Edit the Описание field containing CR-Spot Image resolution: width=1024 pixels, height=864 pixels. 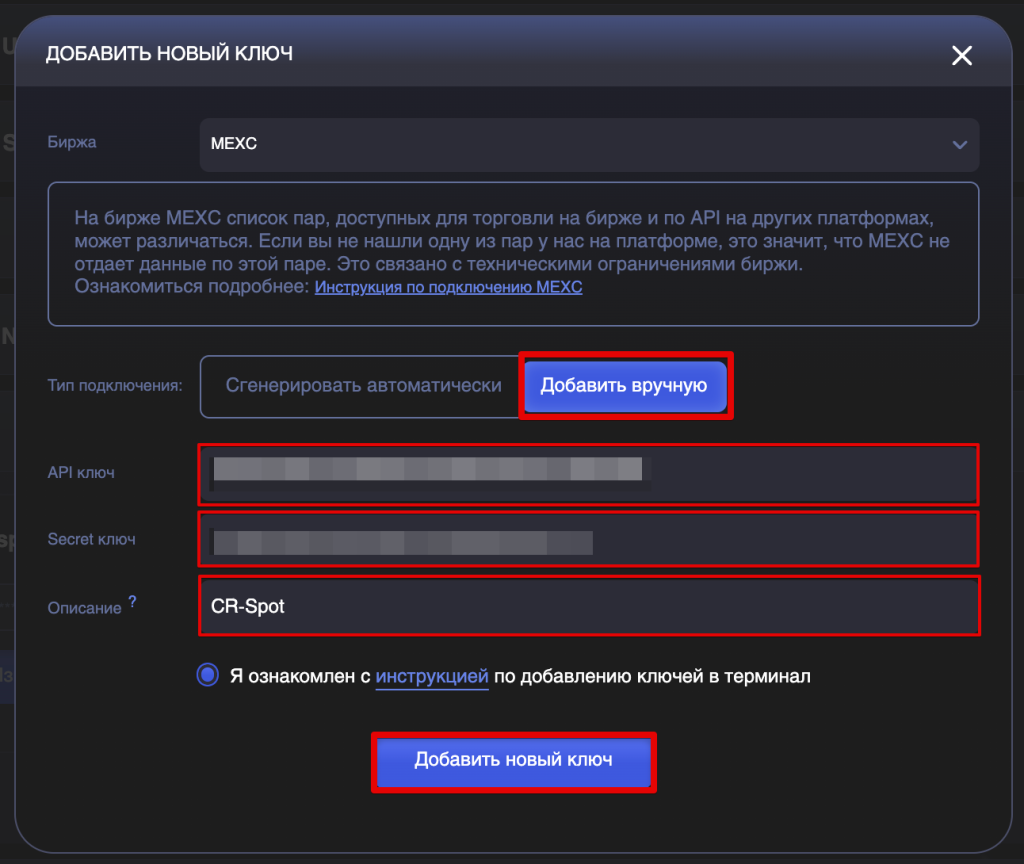pyautogui.click(x=588, y=606)
